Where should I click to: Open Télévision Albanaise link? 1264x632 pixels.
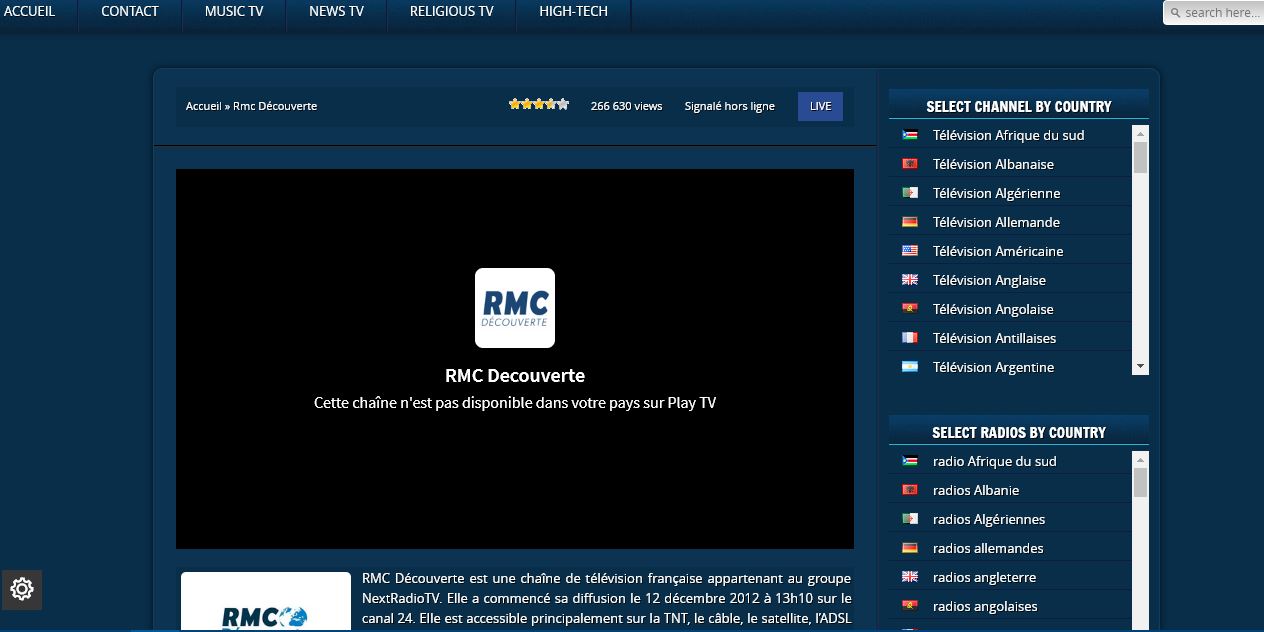pos(993,164)
